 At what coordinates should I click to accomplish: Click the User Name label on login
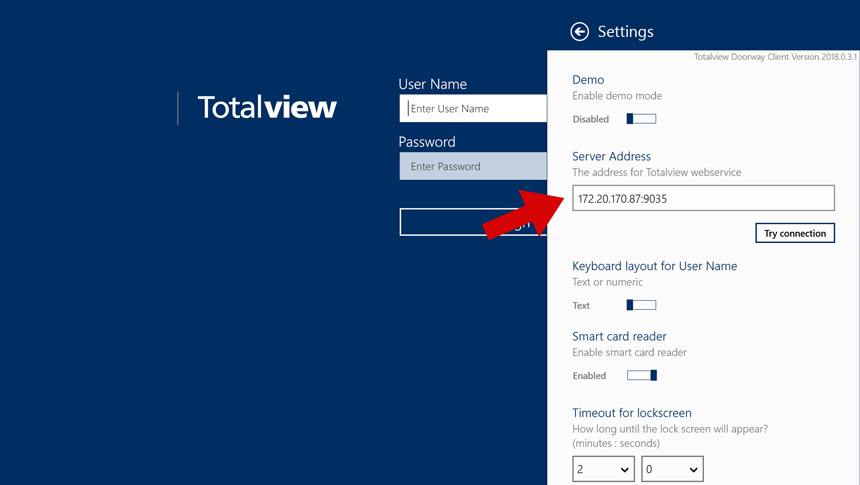coord(432,84)
